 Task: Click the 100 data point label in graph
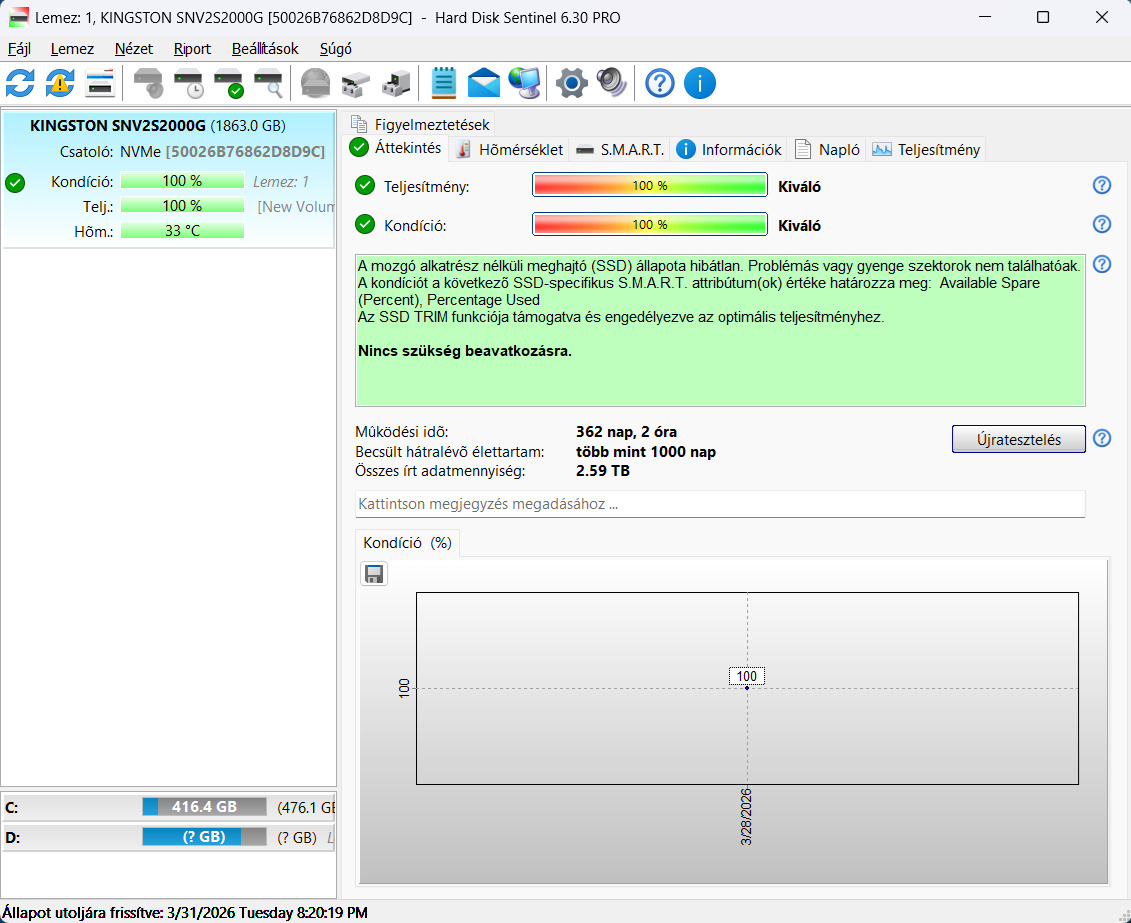tap(747, 676)
